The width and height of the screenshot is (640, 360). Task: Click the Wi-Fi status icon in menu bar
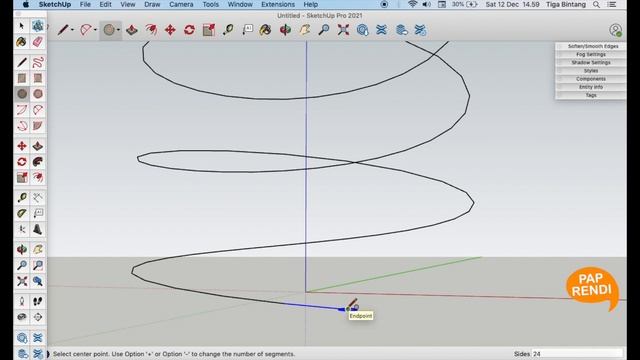413,4
